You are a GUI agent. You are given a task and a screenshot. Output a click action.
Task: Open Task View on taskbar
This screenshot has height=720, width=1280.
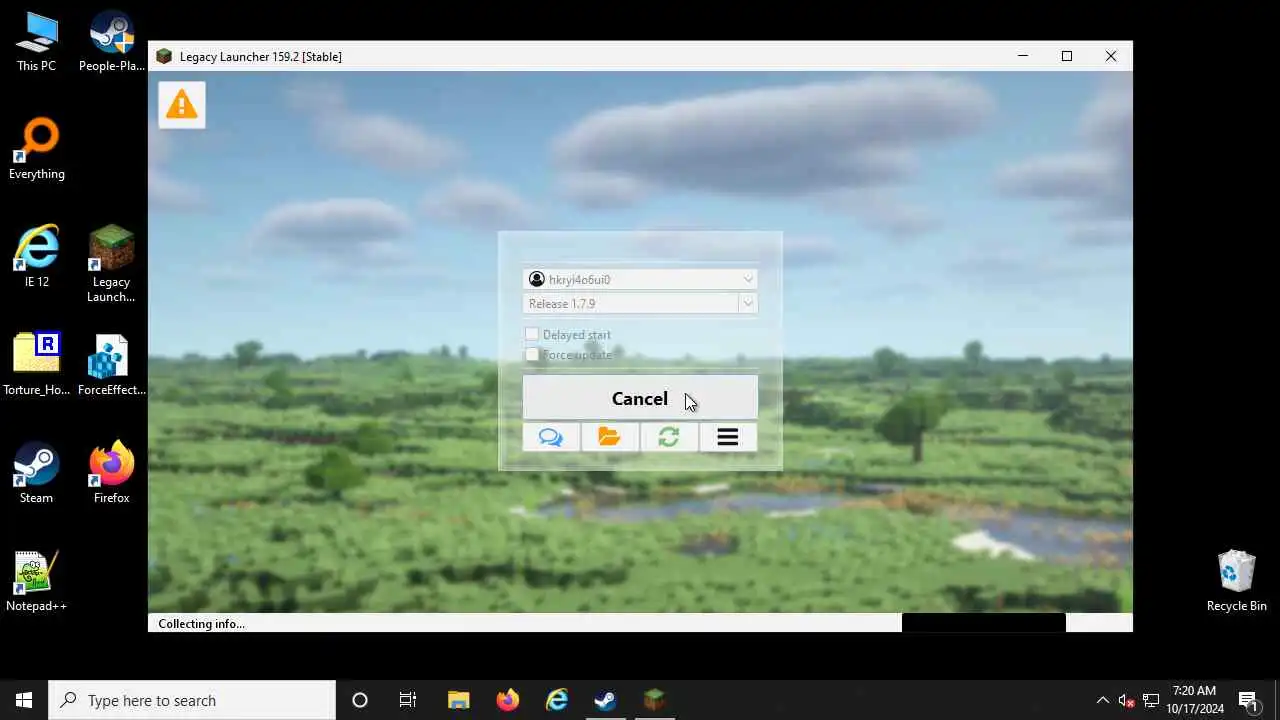(408, 700)
